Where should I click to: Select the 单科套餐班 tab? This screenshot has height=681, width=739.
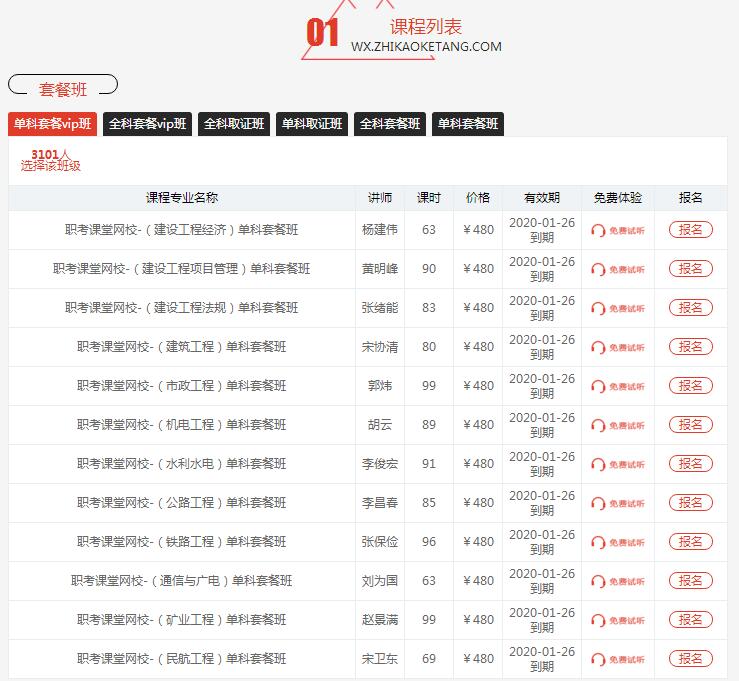point(468,124)
